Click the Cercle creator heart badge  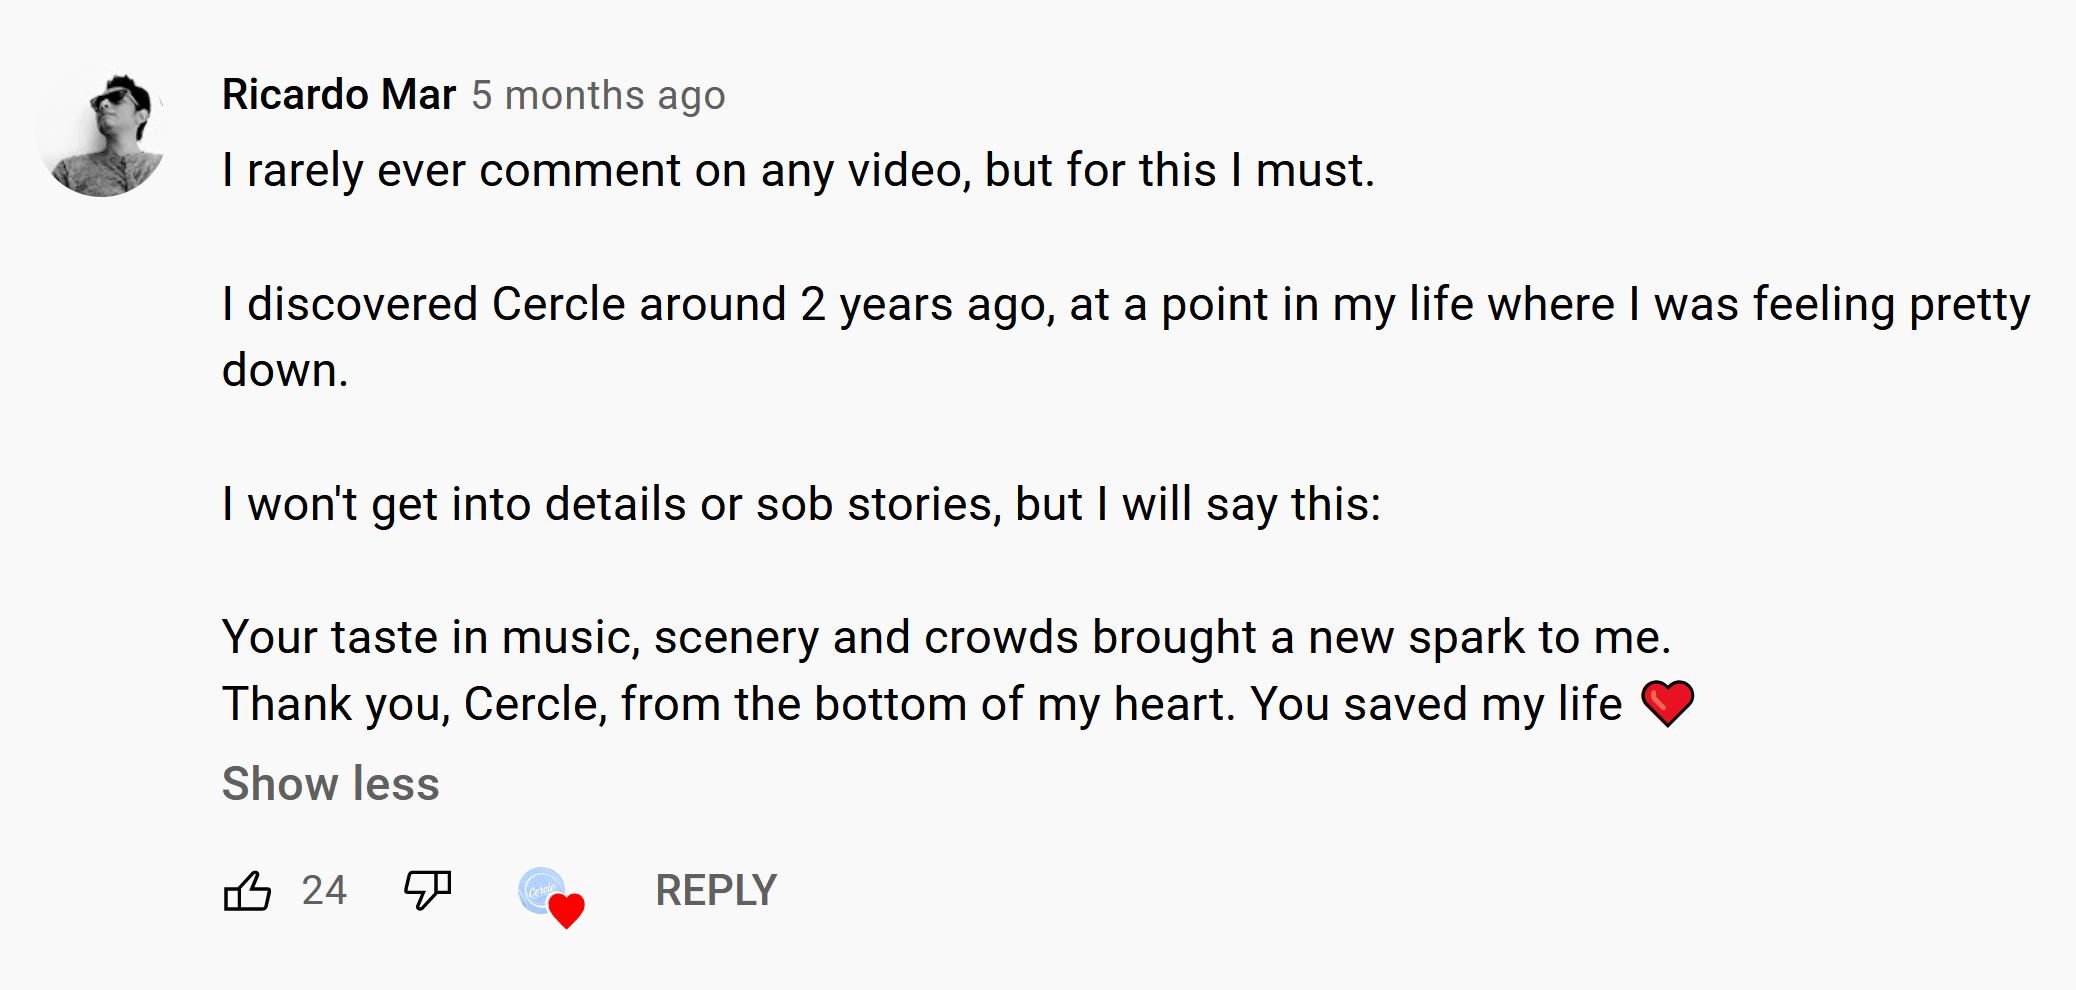[541, 889]
